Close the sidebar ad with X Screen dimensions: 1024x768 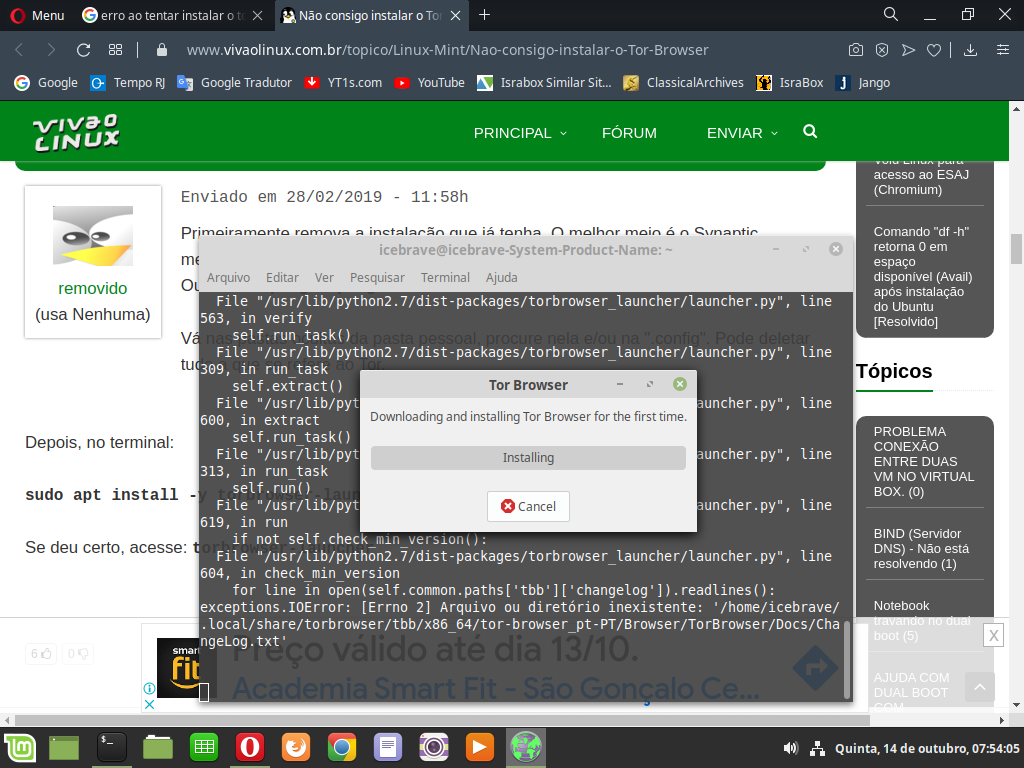[993, 635]
